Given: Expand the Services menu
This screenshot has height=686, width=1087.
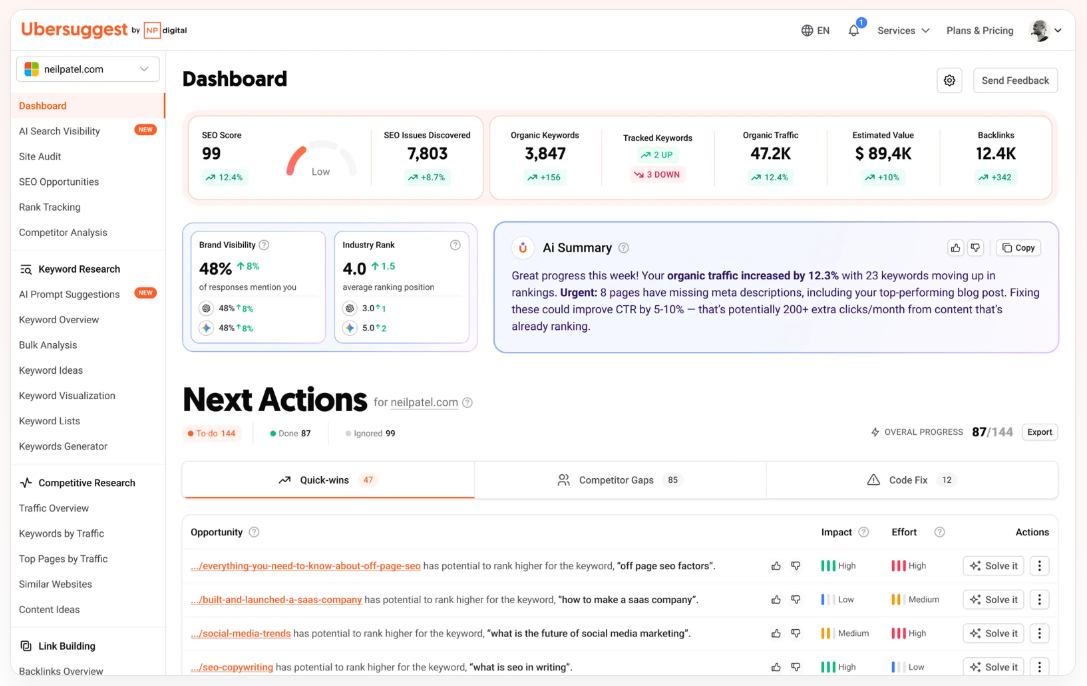Looking at the screenshot, I should pos(903,30).
